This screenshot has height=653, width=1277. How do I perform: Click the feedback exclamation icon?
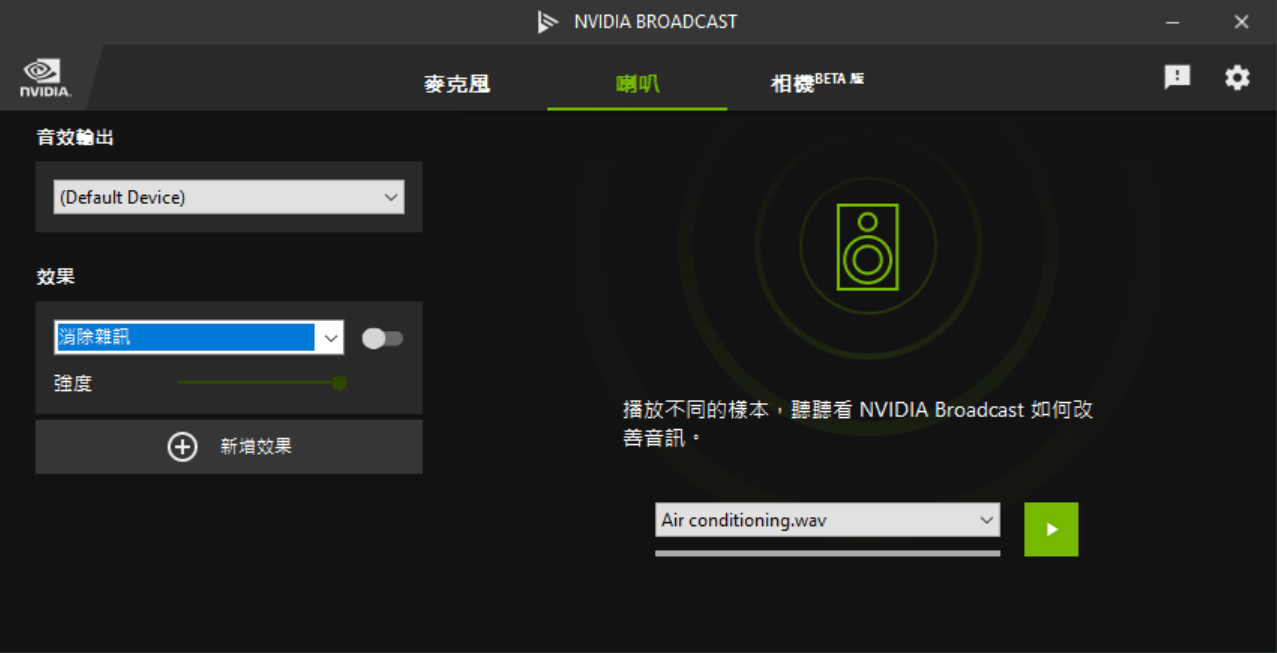[x=1177, y=77]
